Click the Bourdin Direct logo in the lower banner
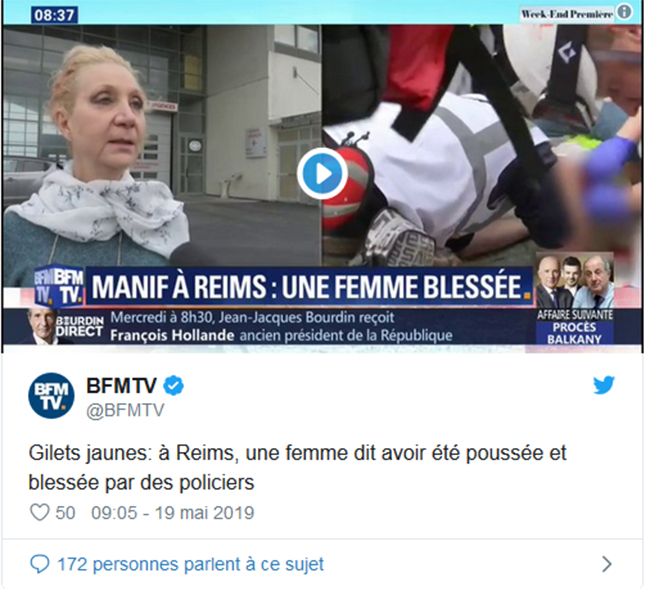The image size is (650, 591). click(80, 328)
